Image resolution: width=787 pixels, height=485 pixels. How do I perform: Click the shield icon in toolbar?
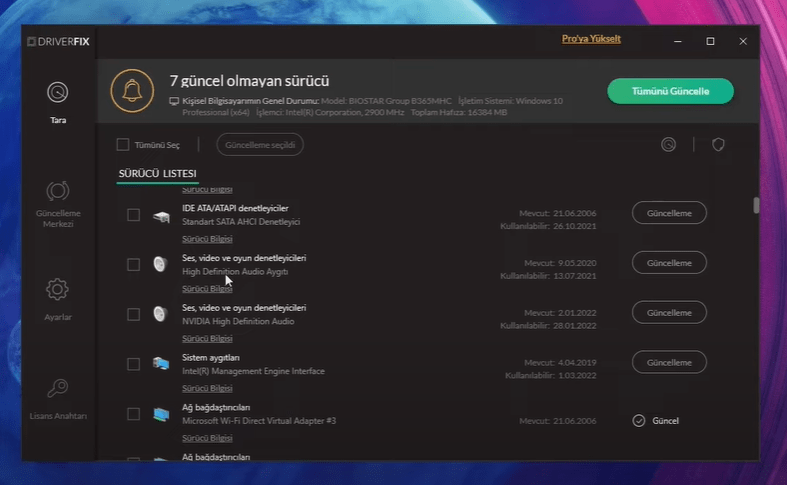point(718,145)
